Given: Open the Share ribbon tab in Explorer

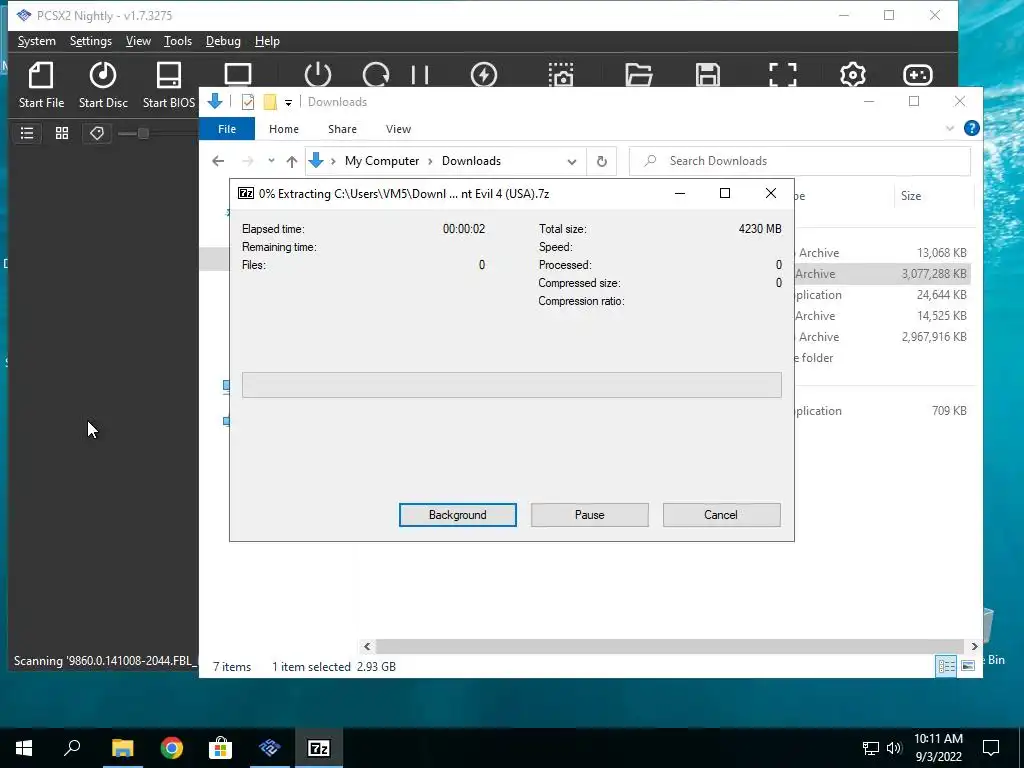Looking at the screenshot, I should coord(342,129).
